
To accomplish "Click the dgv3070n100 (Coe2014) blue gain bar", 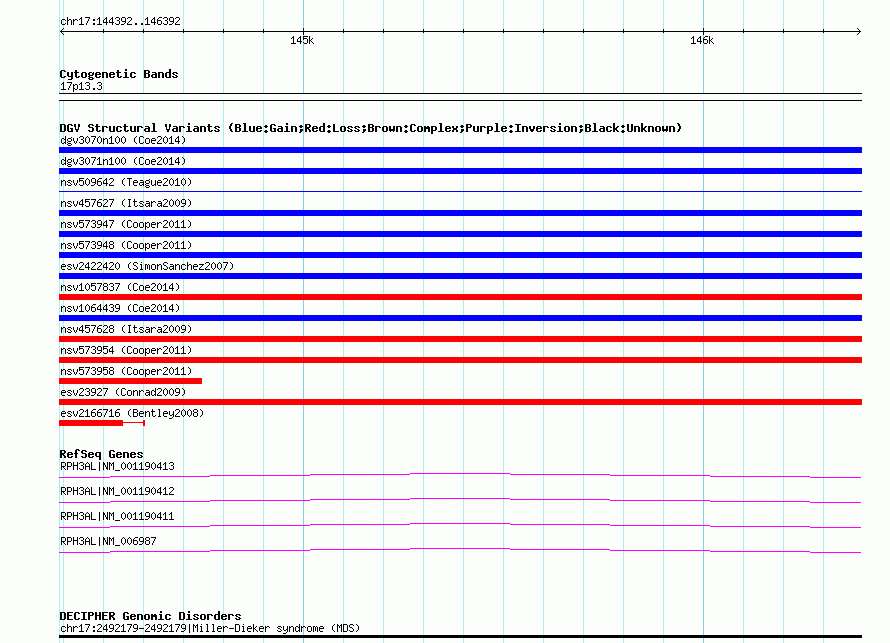I will click(x=460, y=150).
